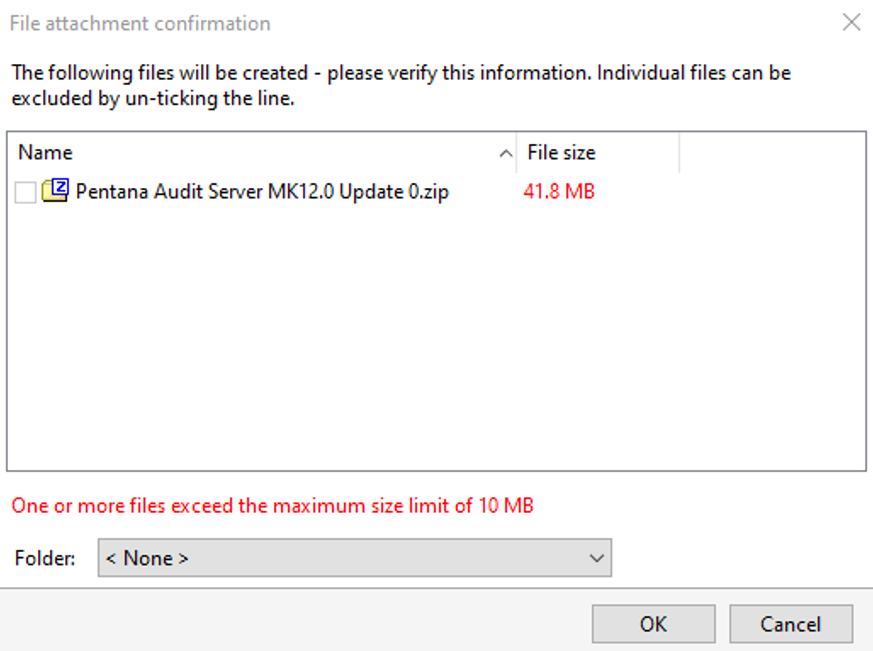Click the empty column header beside File size
The width and height of the screenshot is (873, 651).
click(x=772, y=153)
